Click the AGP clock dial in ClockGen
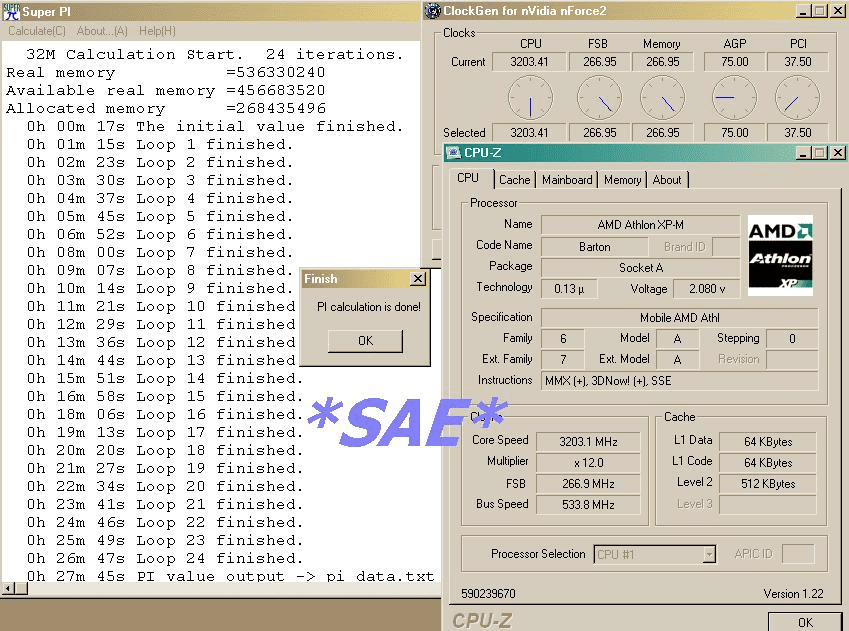849x631 pixels. (x=734, y=97)
